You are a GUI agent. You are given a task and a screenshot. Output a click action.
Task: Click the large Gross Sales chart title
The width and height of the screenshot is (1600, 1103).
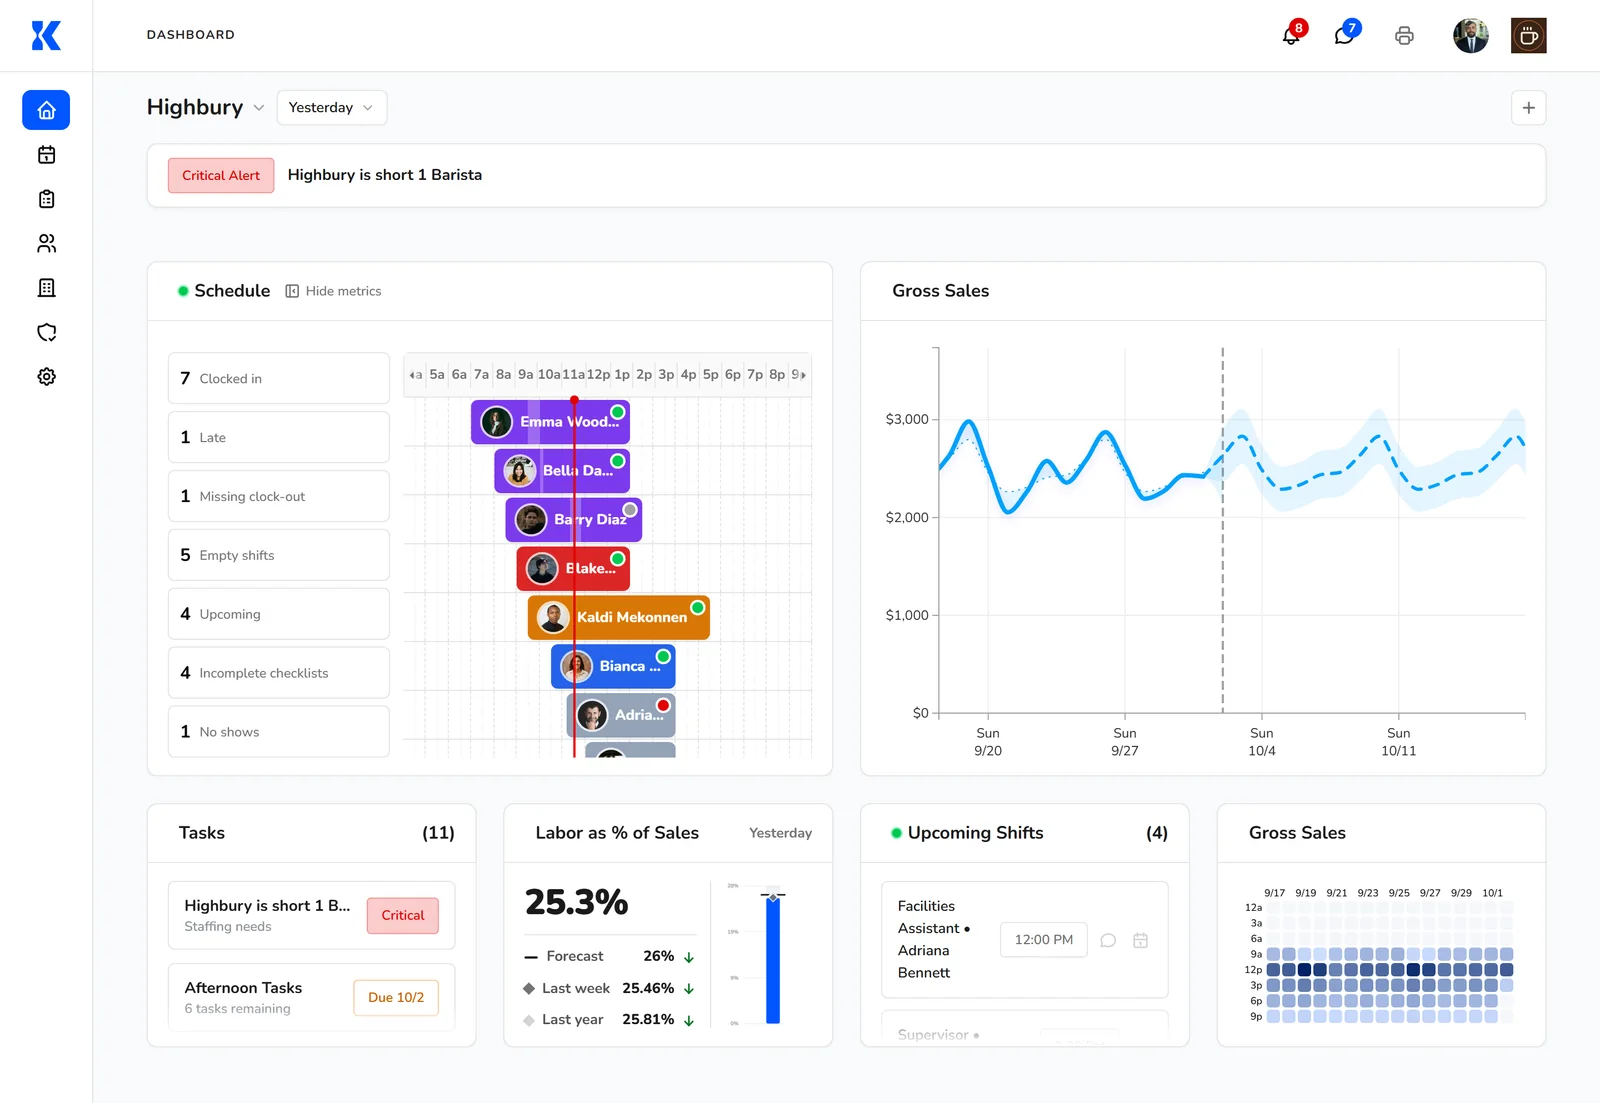tap(941, 291)
